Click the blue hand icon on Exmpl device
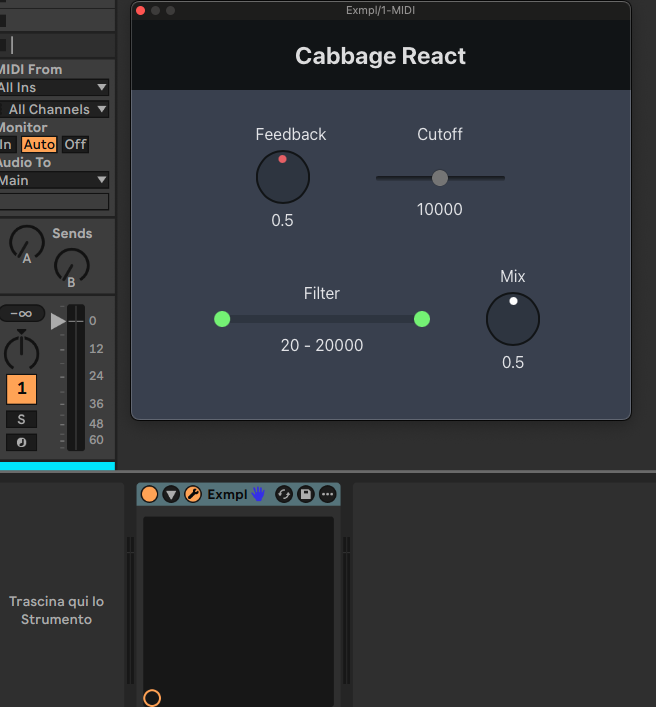The height and width of the screenshot is (707, 656). [258, 494]
